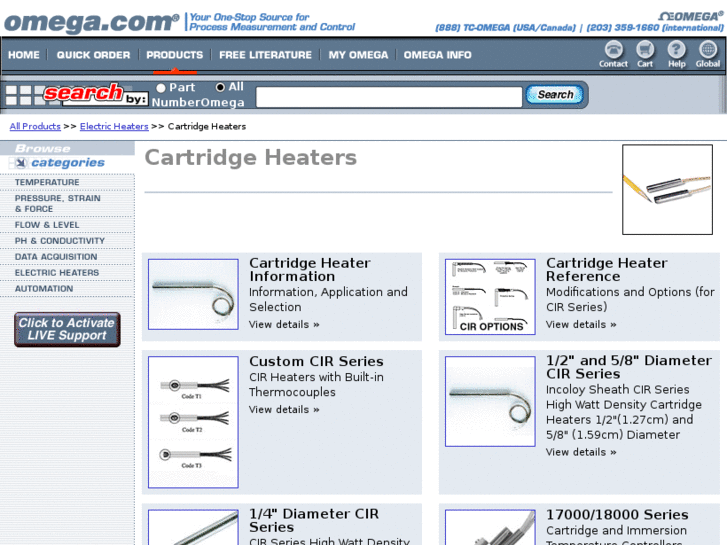
Task: View details for Custom CIR Series
Action: click(284, 410)
